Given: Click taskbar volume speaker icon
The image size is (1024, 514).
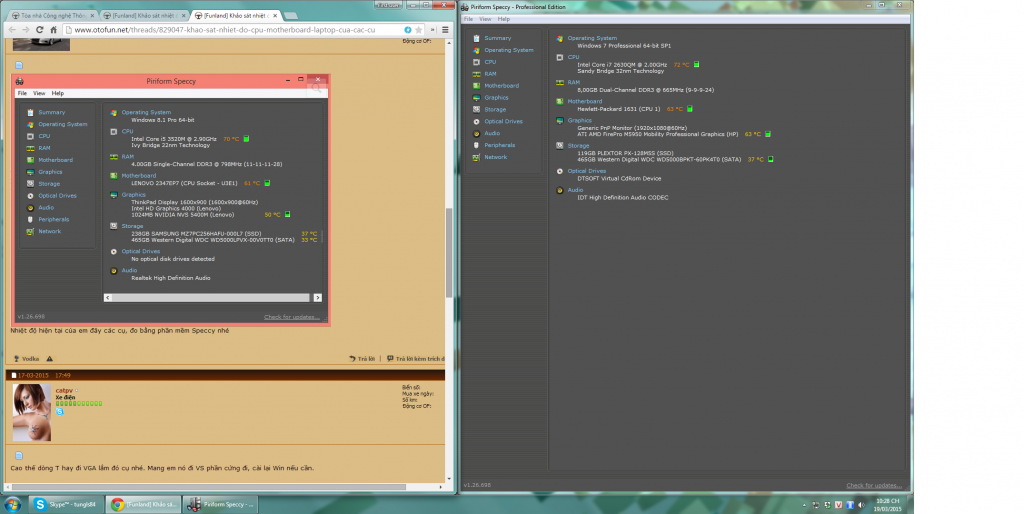Looking at the screenshot, I should (861, 505).
